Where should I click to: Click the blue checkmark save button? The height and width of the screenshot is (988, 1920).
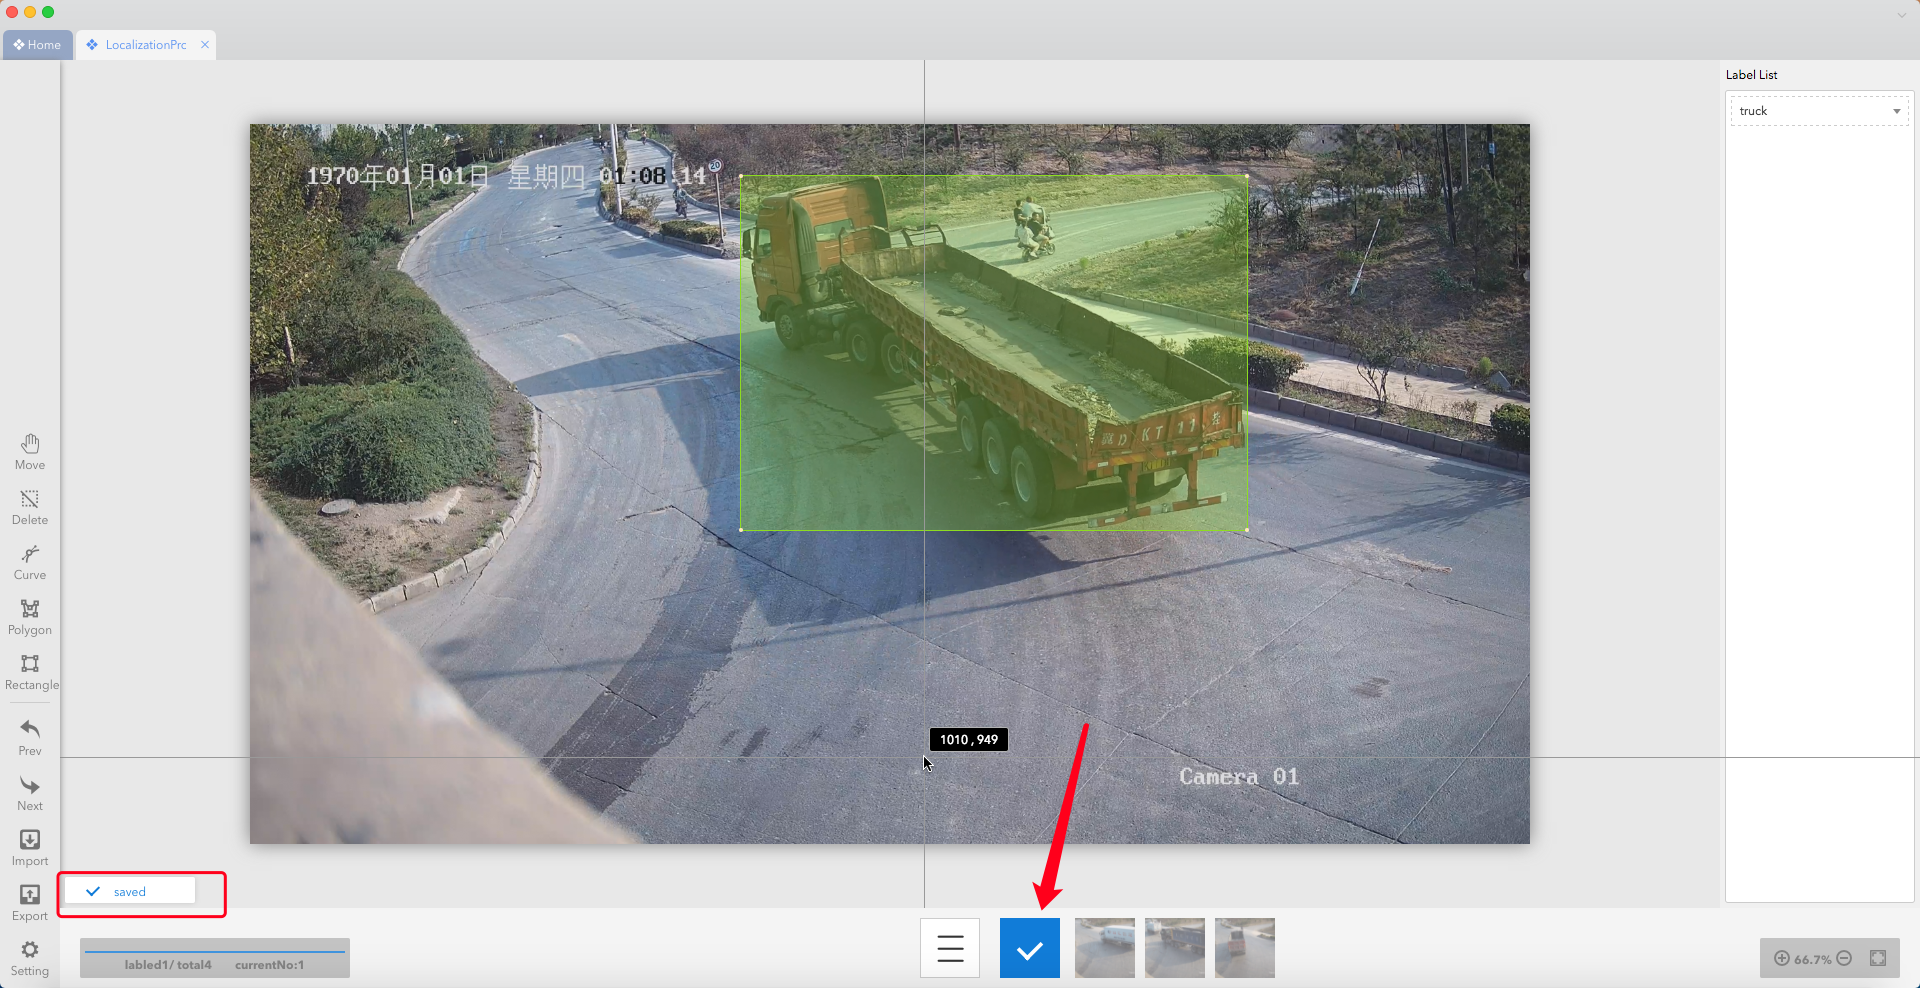[x=1030, y=948]
